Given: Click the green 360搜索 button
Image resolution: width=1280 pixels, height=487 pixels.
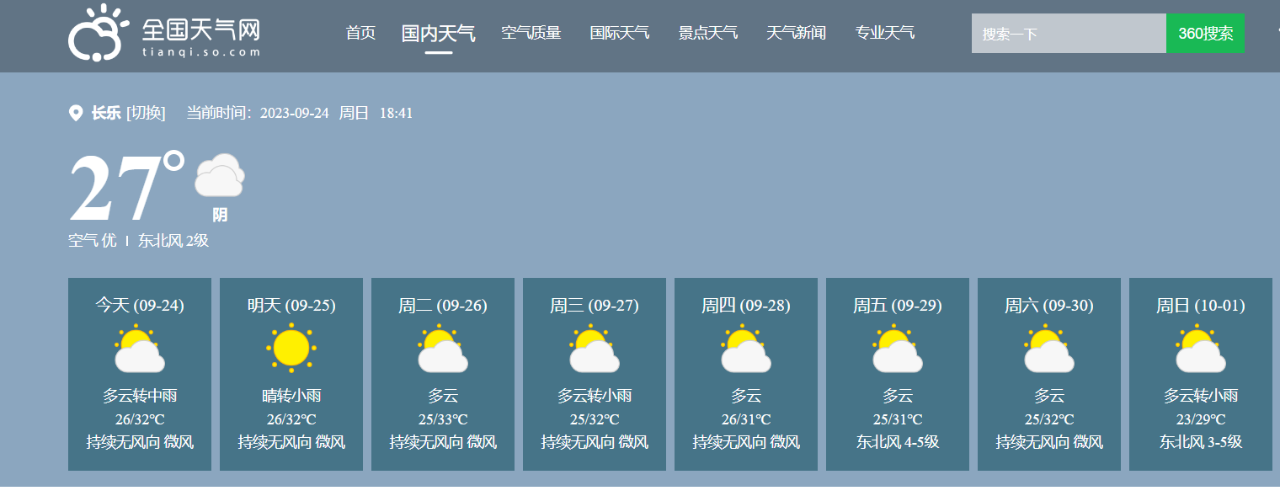Looking at the screenshot, I should click(1206, 33).
